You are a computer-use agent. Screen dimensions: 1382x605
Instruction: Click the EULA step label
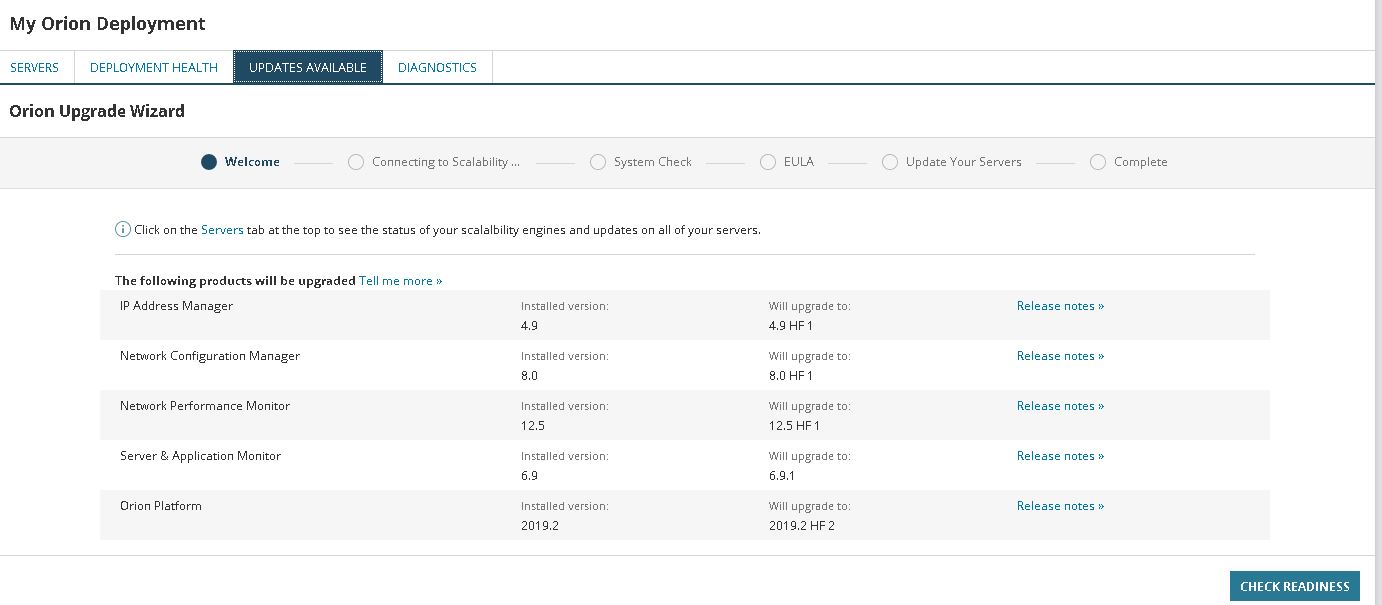(x=799, y=162)
